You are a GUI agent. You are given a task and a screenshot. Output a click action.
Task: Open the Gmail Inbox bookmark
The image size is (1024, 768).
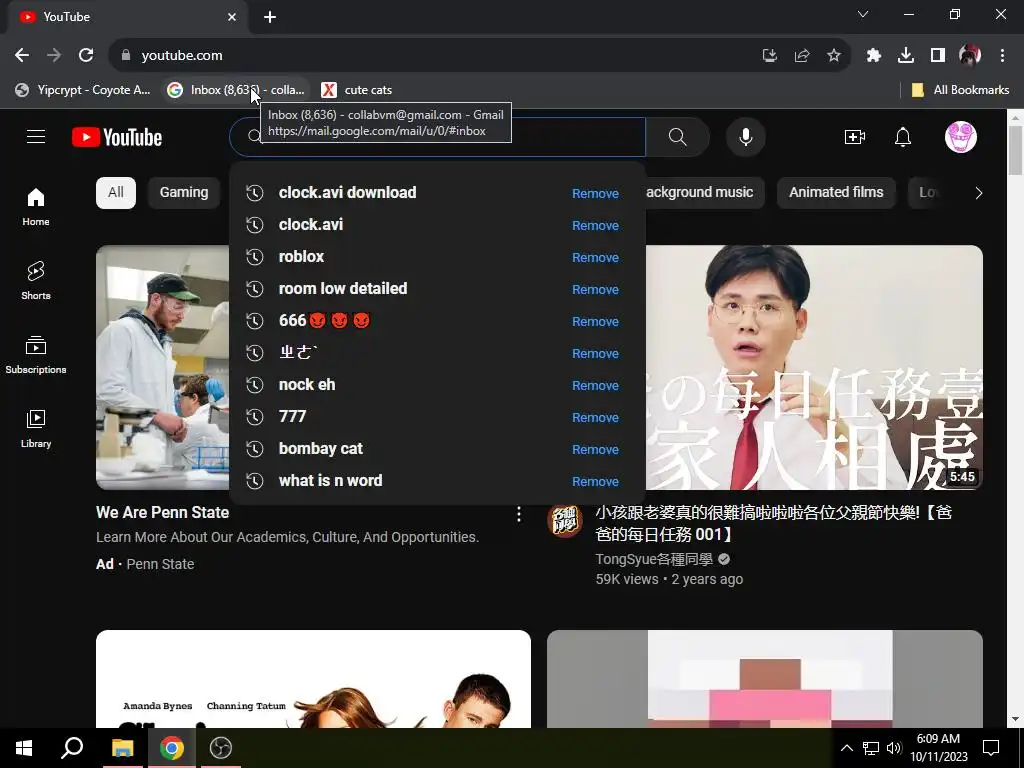[x=235, y=90]
